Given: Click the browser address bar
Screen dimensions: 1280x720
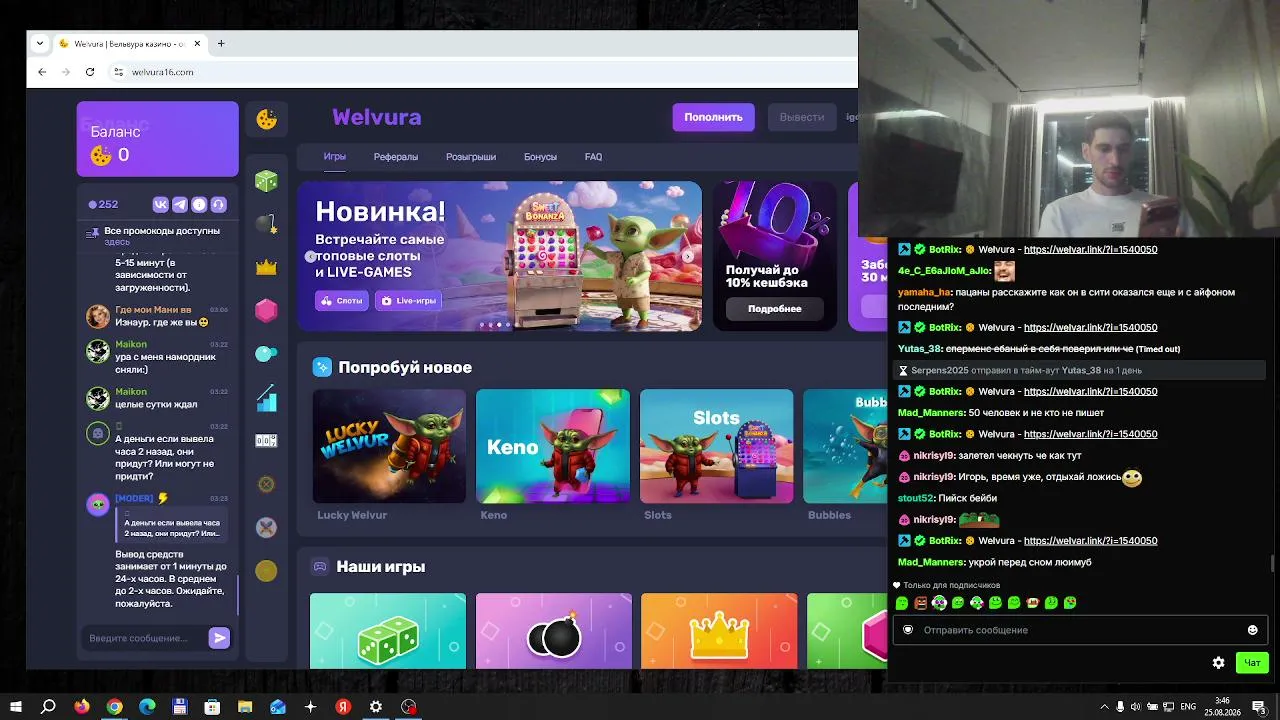Looking at the screenshot, I should point(480,72).
